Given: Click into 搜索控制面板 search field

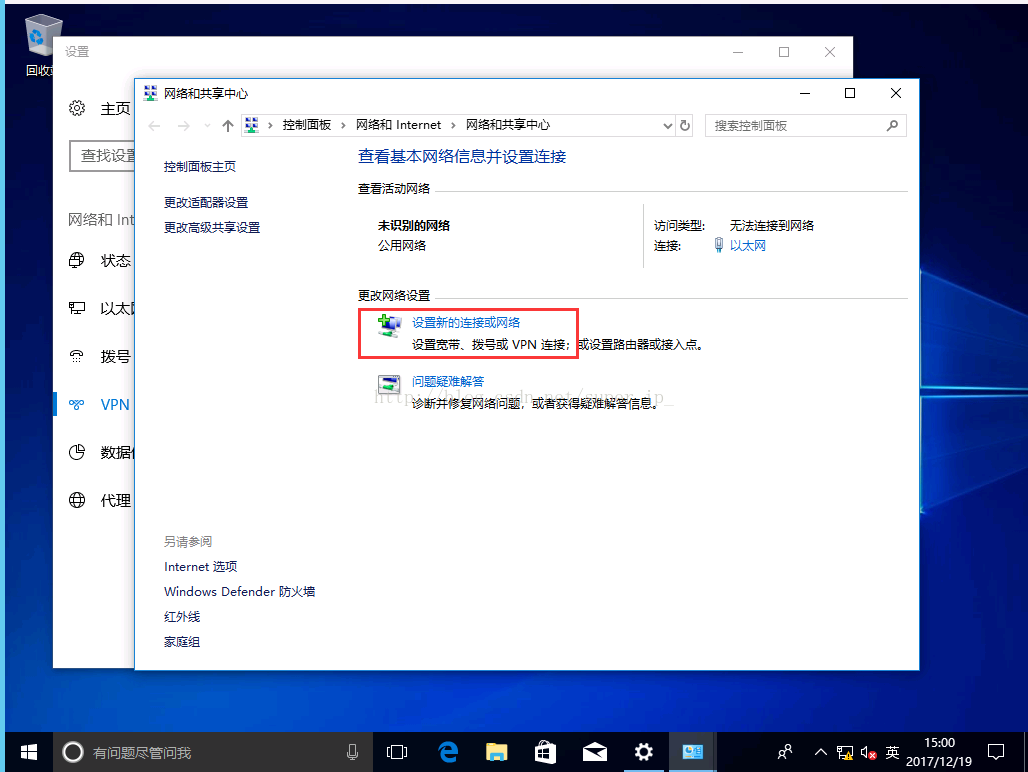Looking at the screenshot, I should tap(806, 126).
